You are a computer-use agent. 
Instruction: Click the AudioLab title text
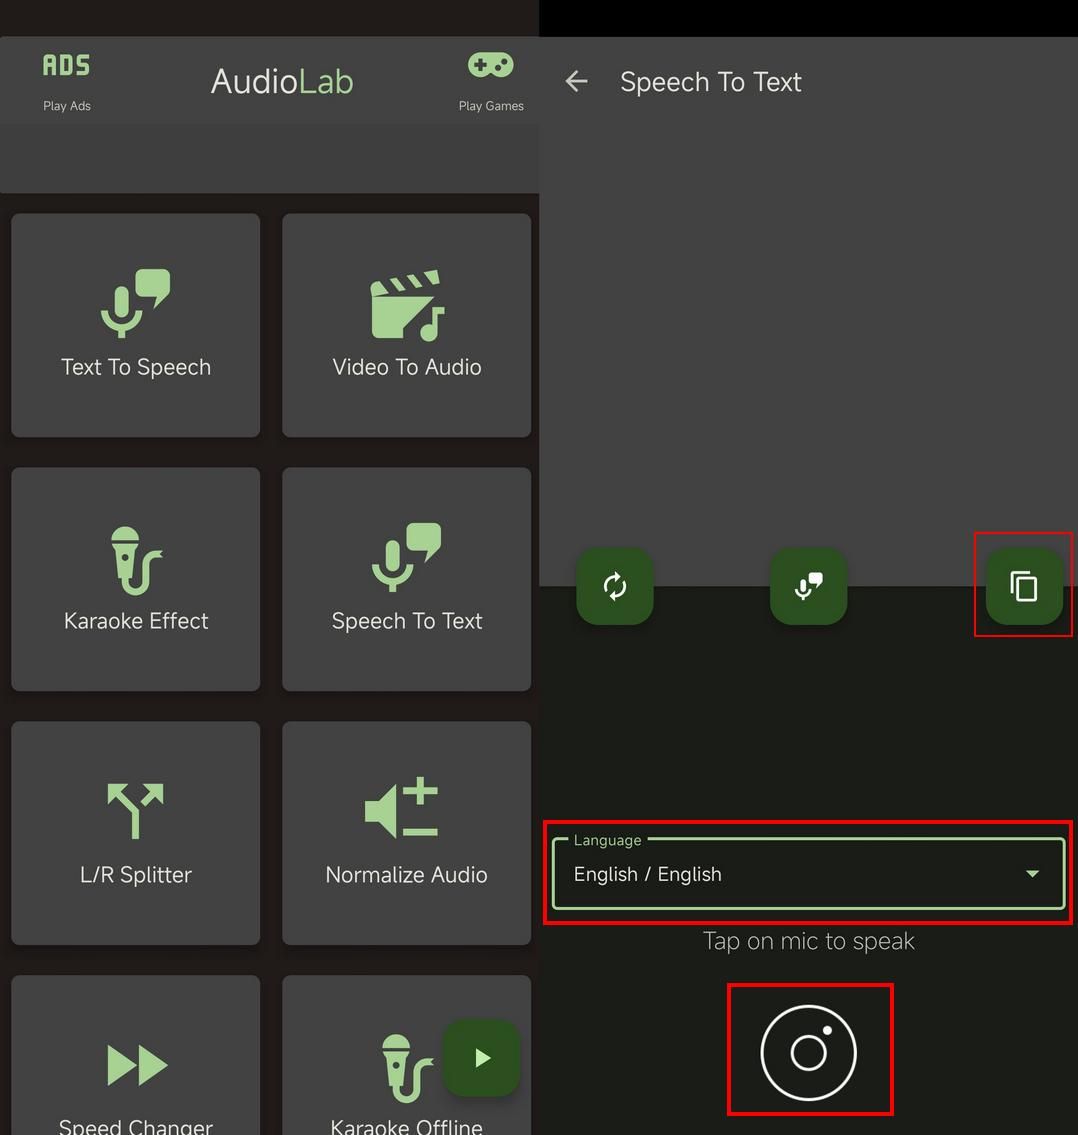click(x=282, y=81)
